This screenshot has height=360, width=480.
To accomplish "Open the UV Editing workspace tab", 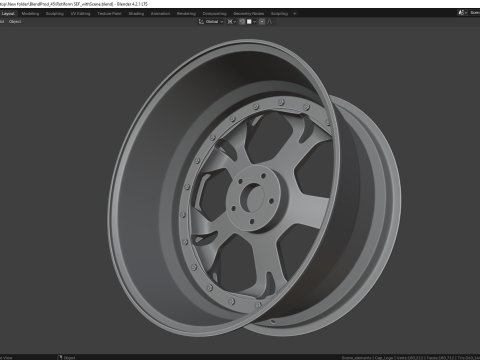I will 80,14.
